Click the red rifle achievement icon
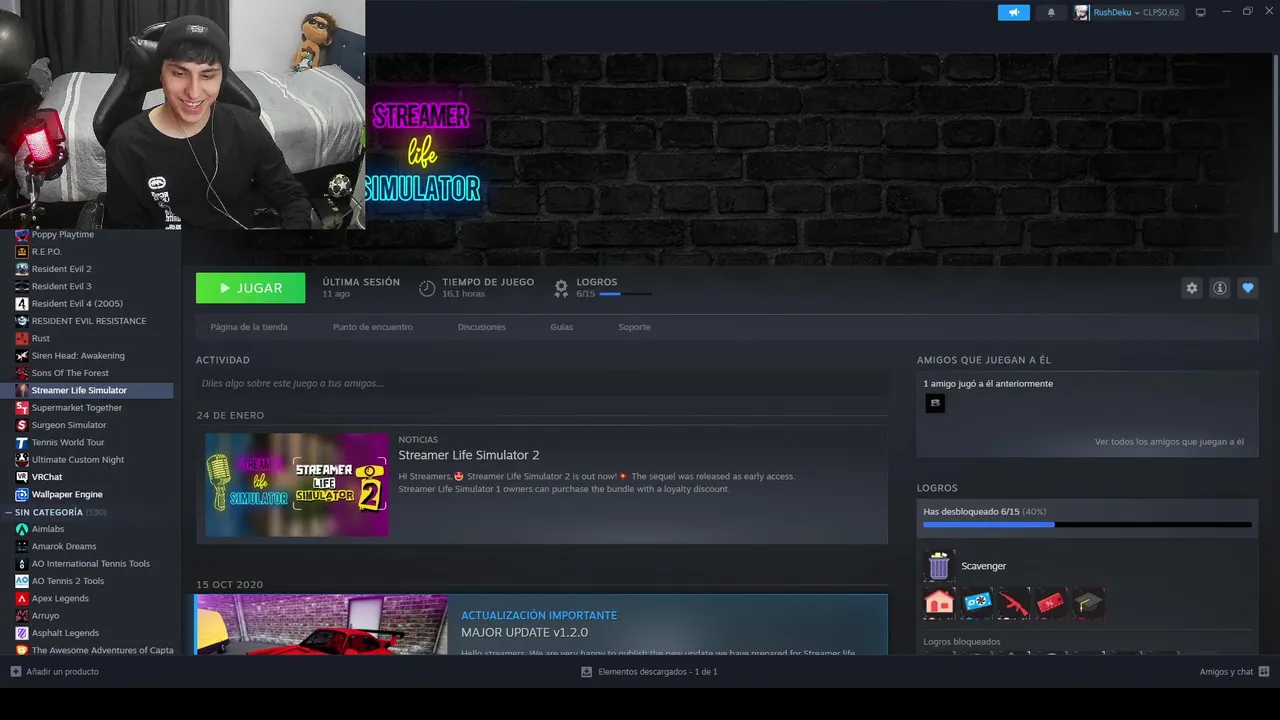Viewport: 1280px width, 720px height. [x=1014, y=602]
